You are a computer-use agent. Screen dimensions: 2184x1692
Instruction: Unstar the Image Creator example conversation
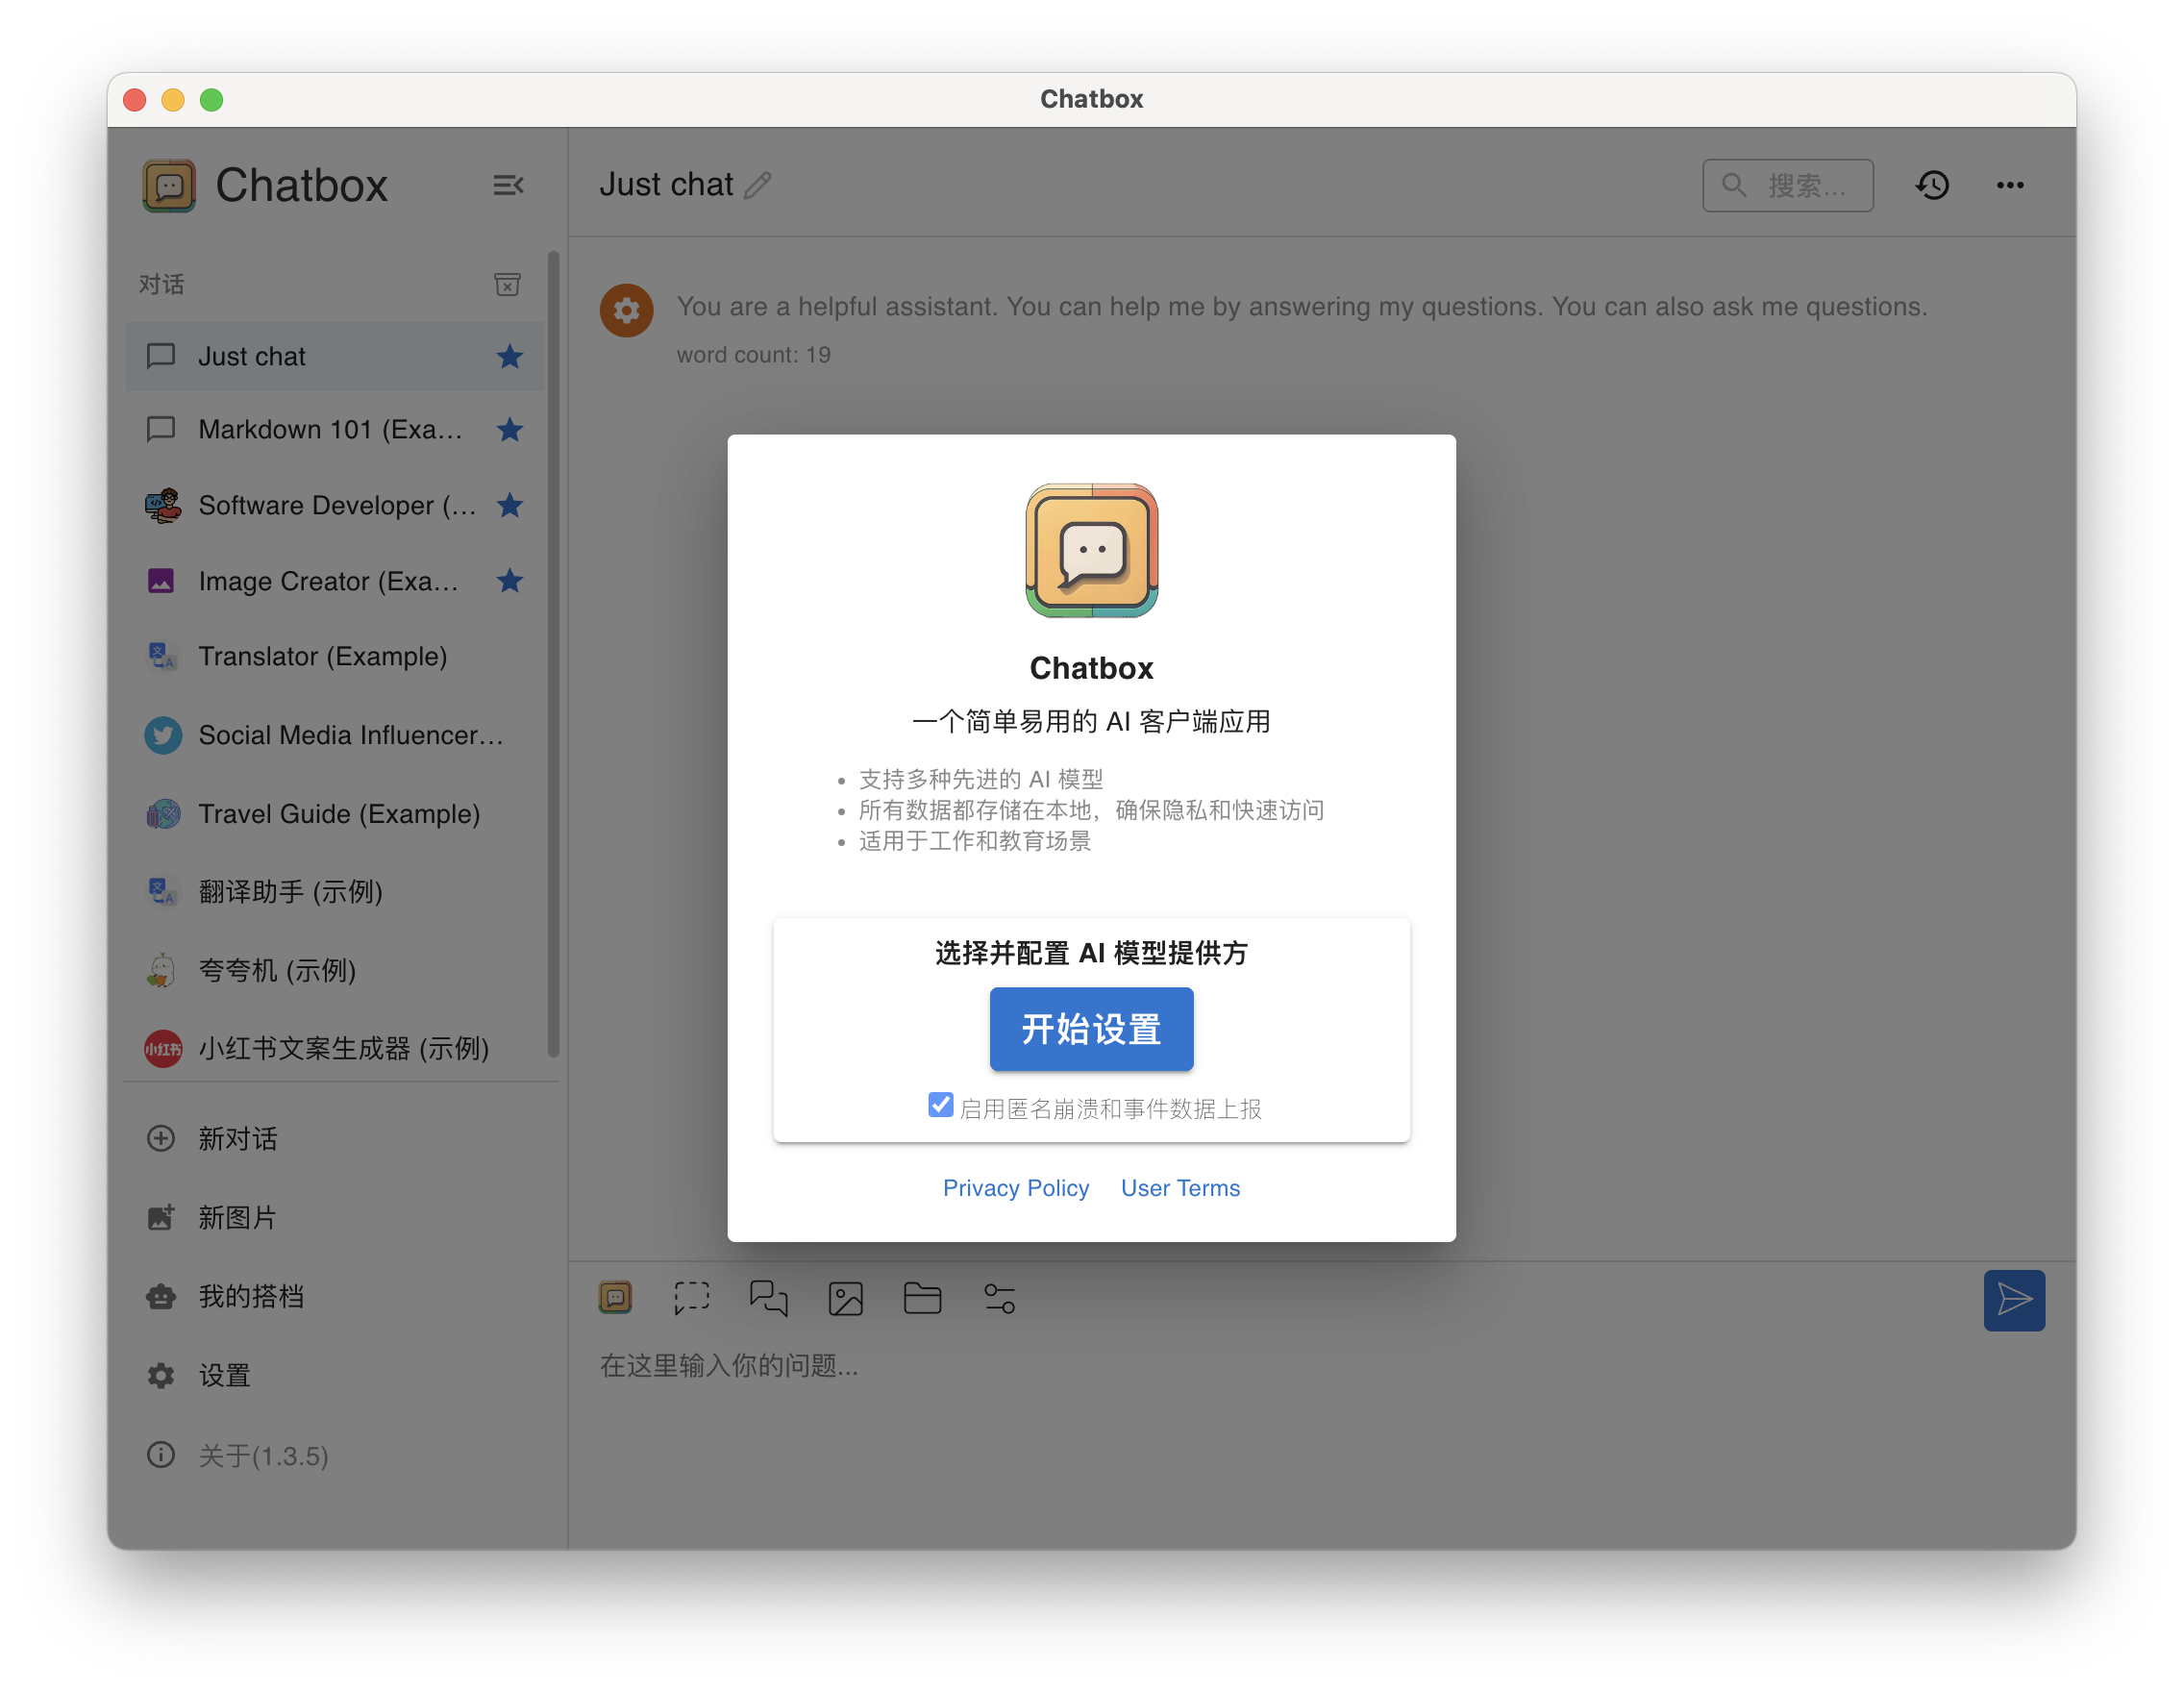510,581
